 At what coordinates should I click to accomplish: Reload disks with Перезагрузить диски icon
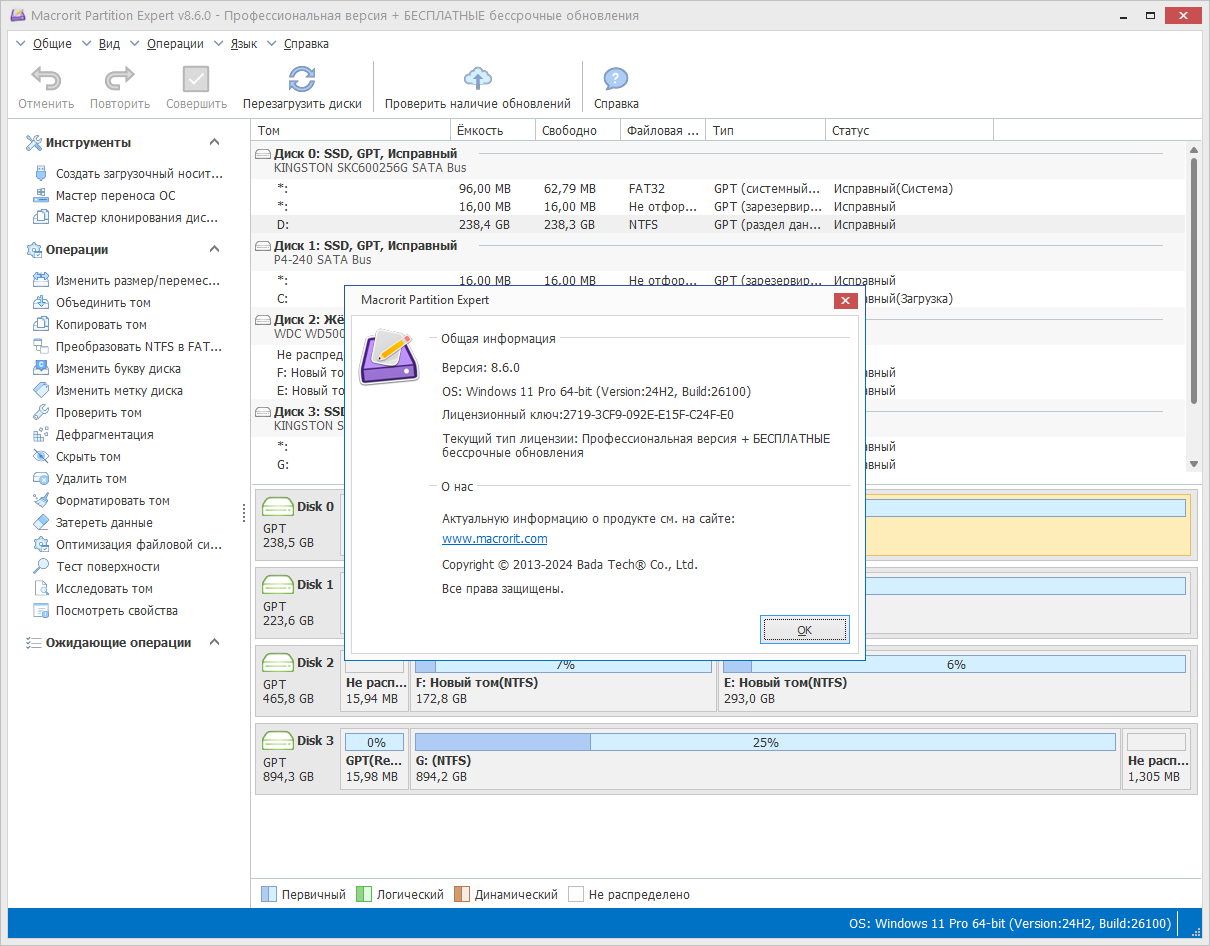click(302, 80)
